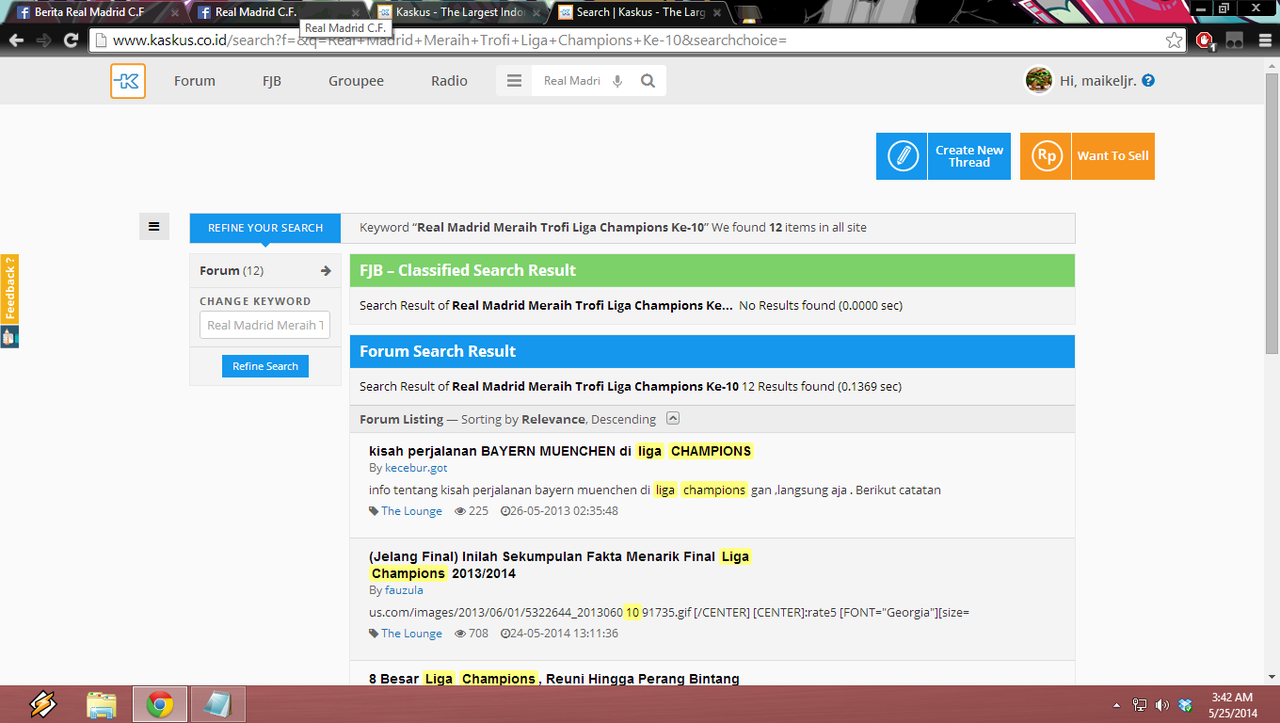Open the search category hamburger menu

(514, 81)
